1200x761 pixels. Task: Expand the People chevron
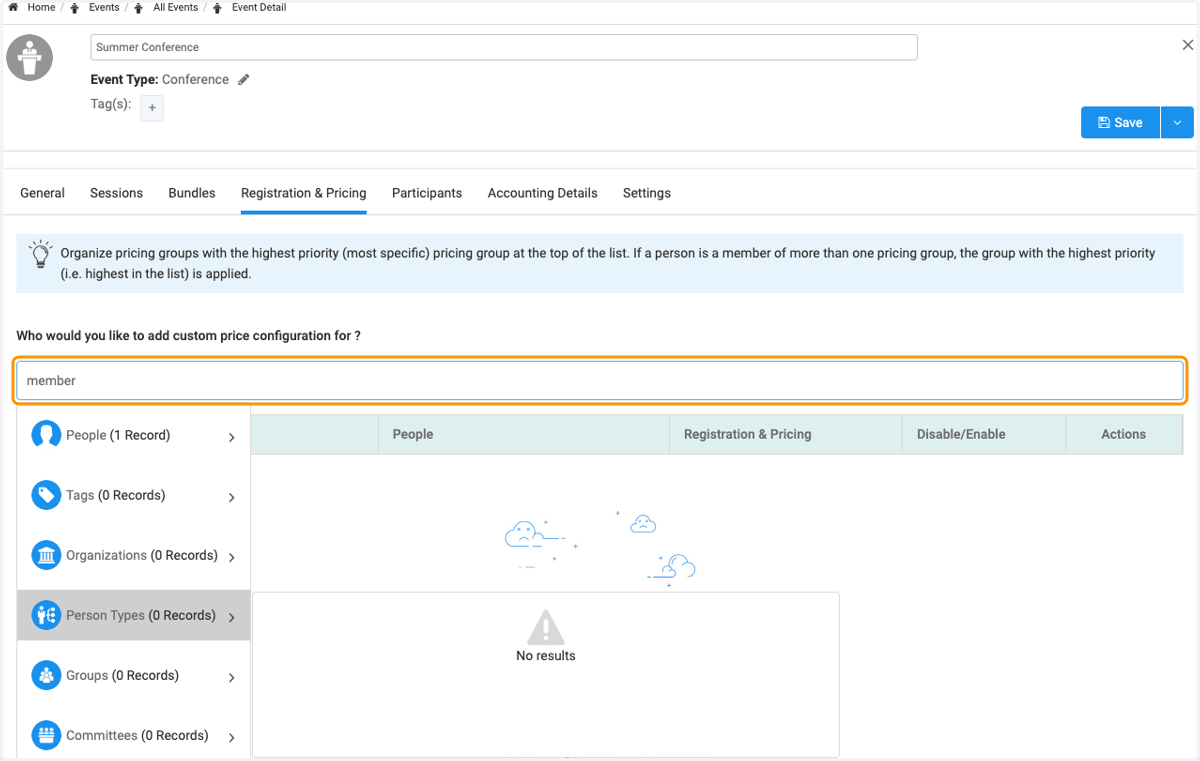tap(232, 437)
